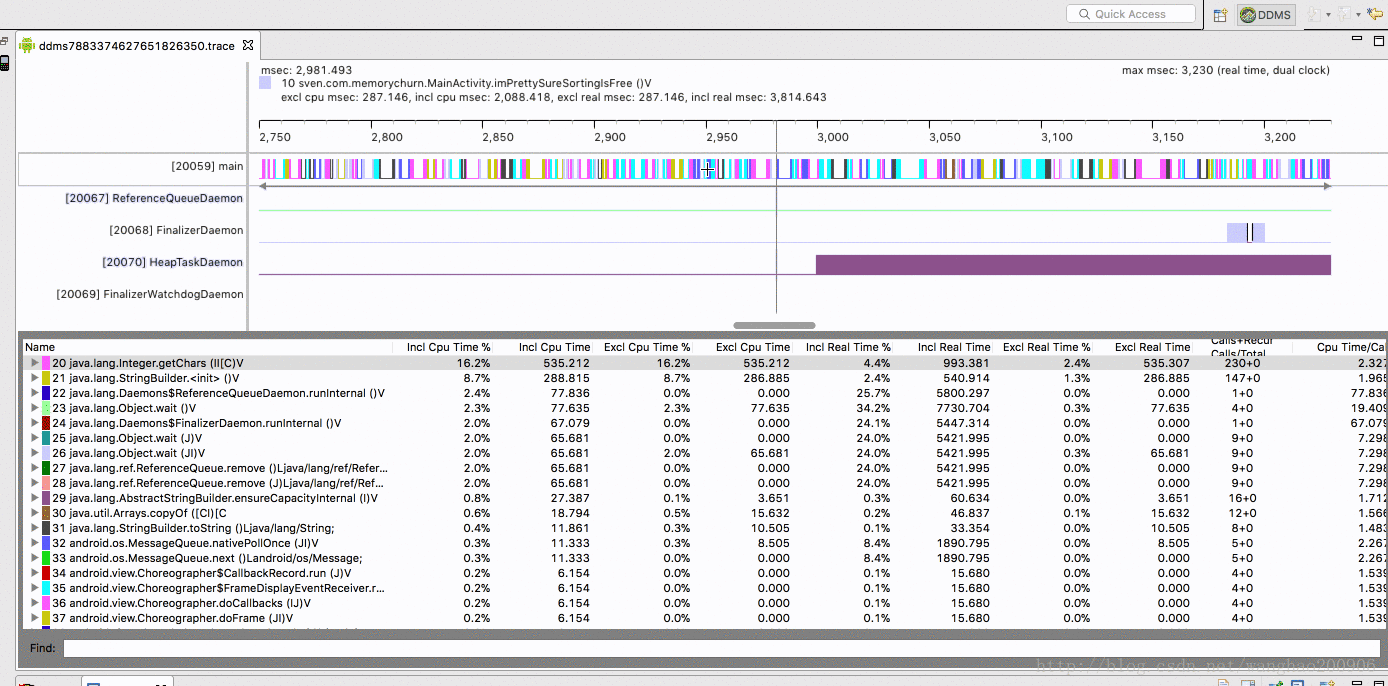The height and width of the screenshot is (686, 1388).
Task: Select 26 java.lang.Object.wait (JI)V row
Action: click(704, 453)
